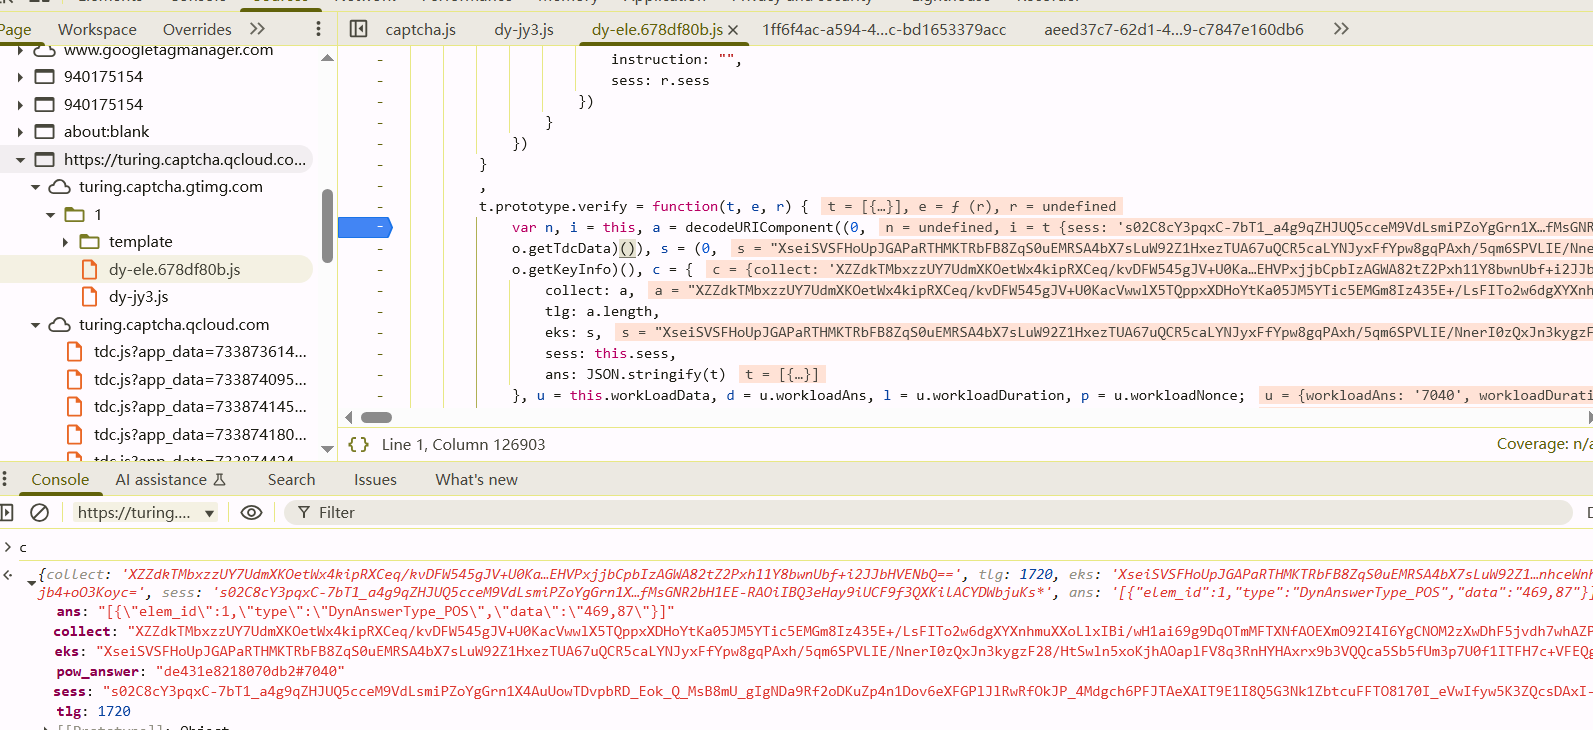Viewport: 1593px width, 730px height.
Task: Click the Filter funnel icon
Action: pyautogui.click(x=304, y=513)
